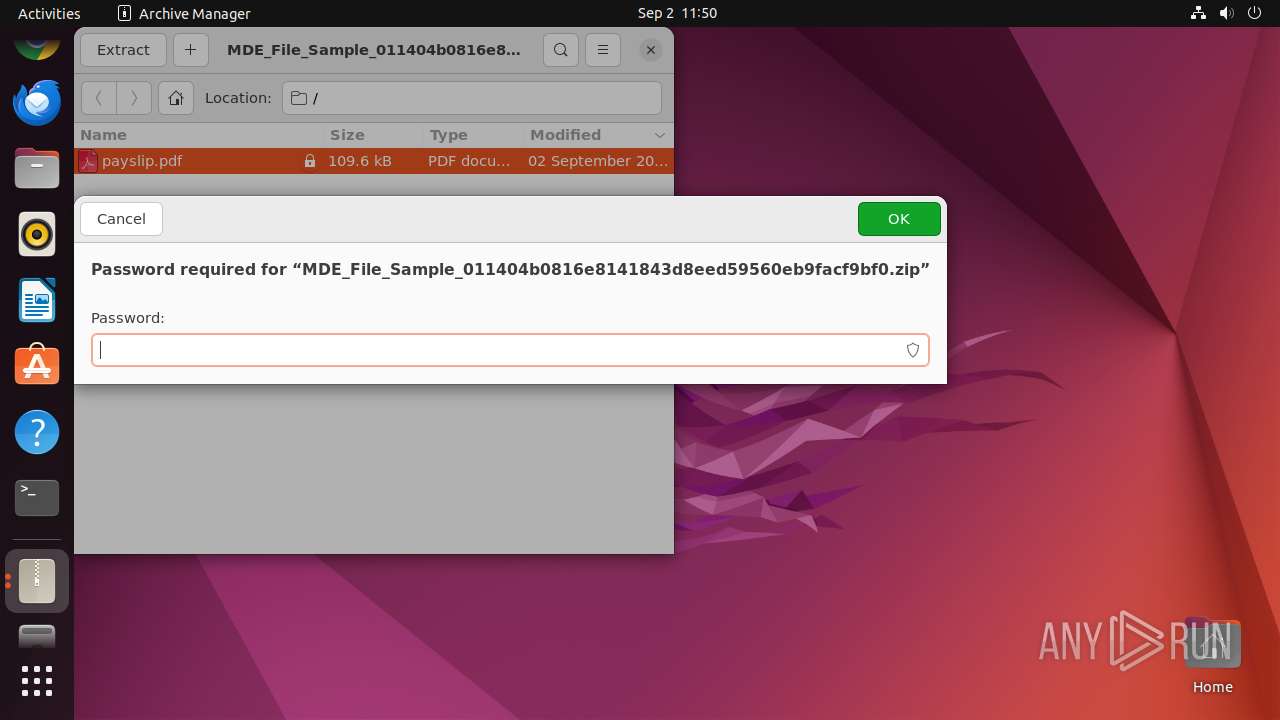Launch Terminal from the dock
The height and width of the screenshot is (720, 1280).
37,498
